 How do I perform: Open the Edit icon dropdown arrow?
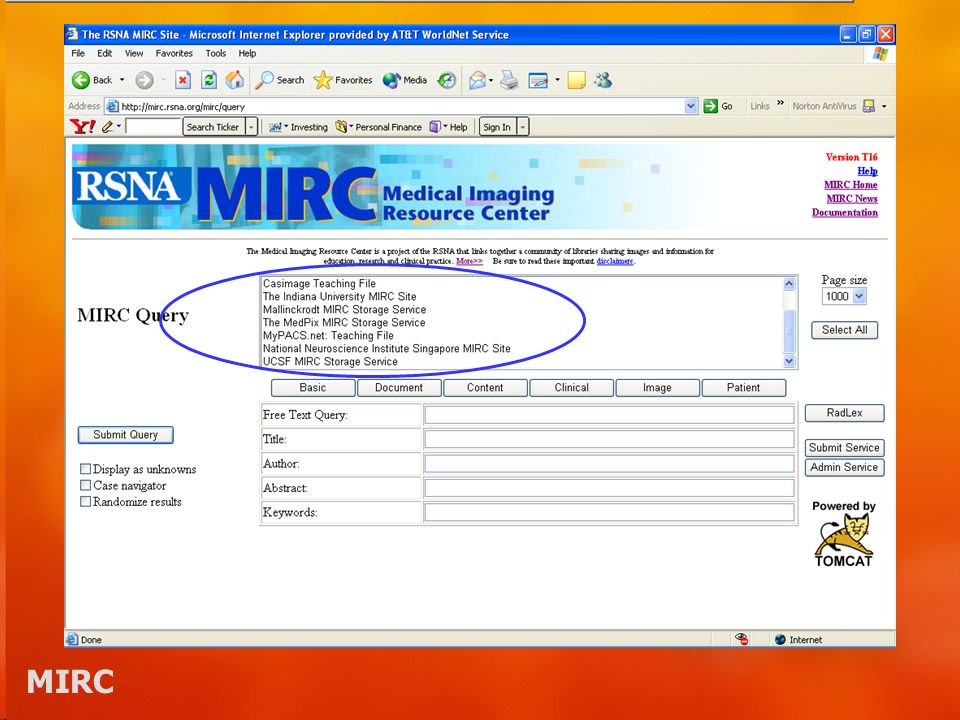pyautogui.click(x=557, y=80)
